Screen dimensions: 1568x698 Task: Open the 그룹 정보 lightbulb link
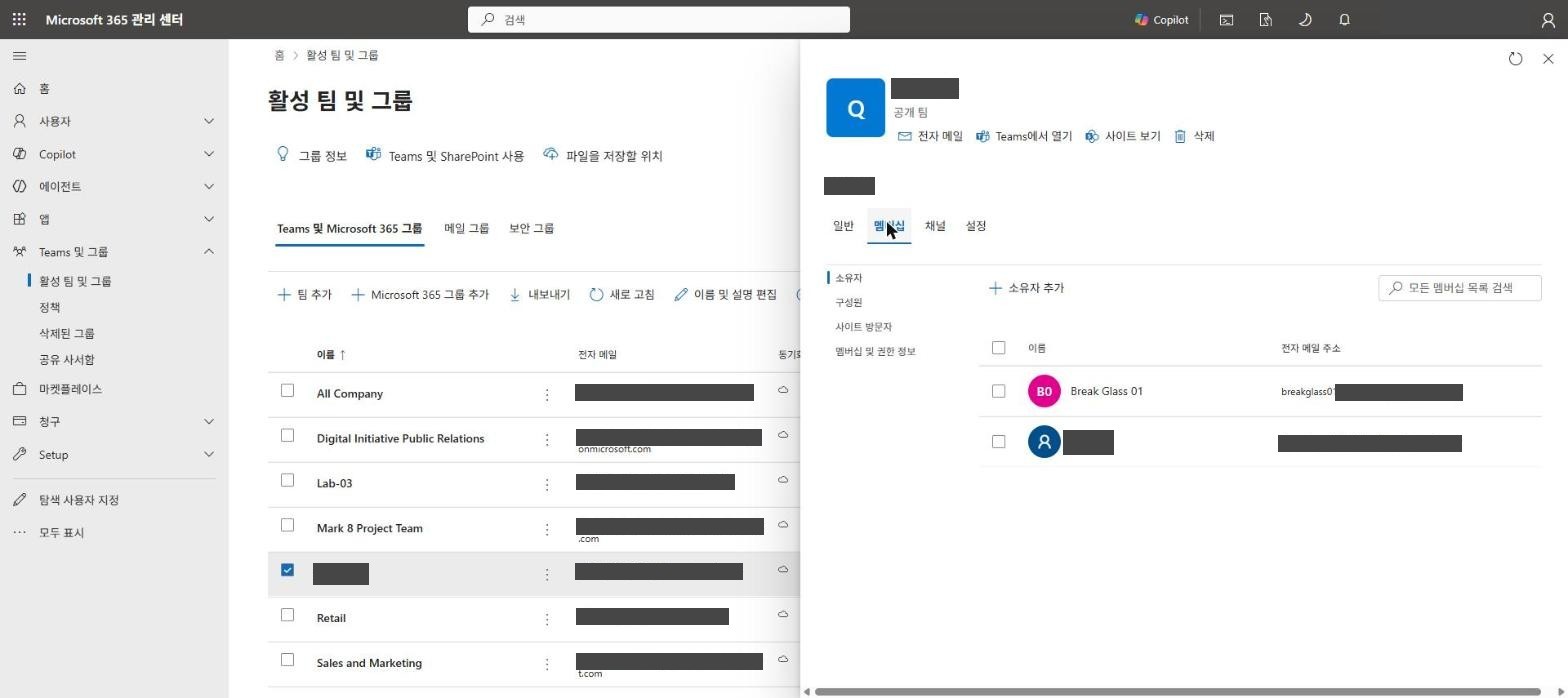pos(311,155)
